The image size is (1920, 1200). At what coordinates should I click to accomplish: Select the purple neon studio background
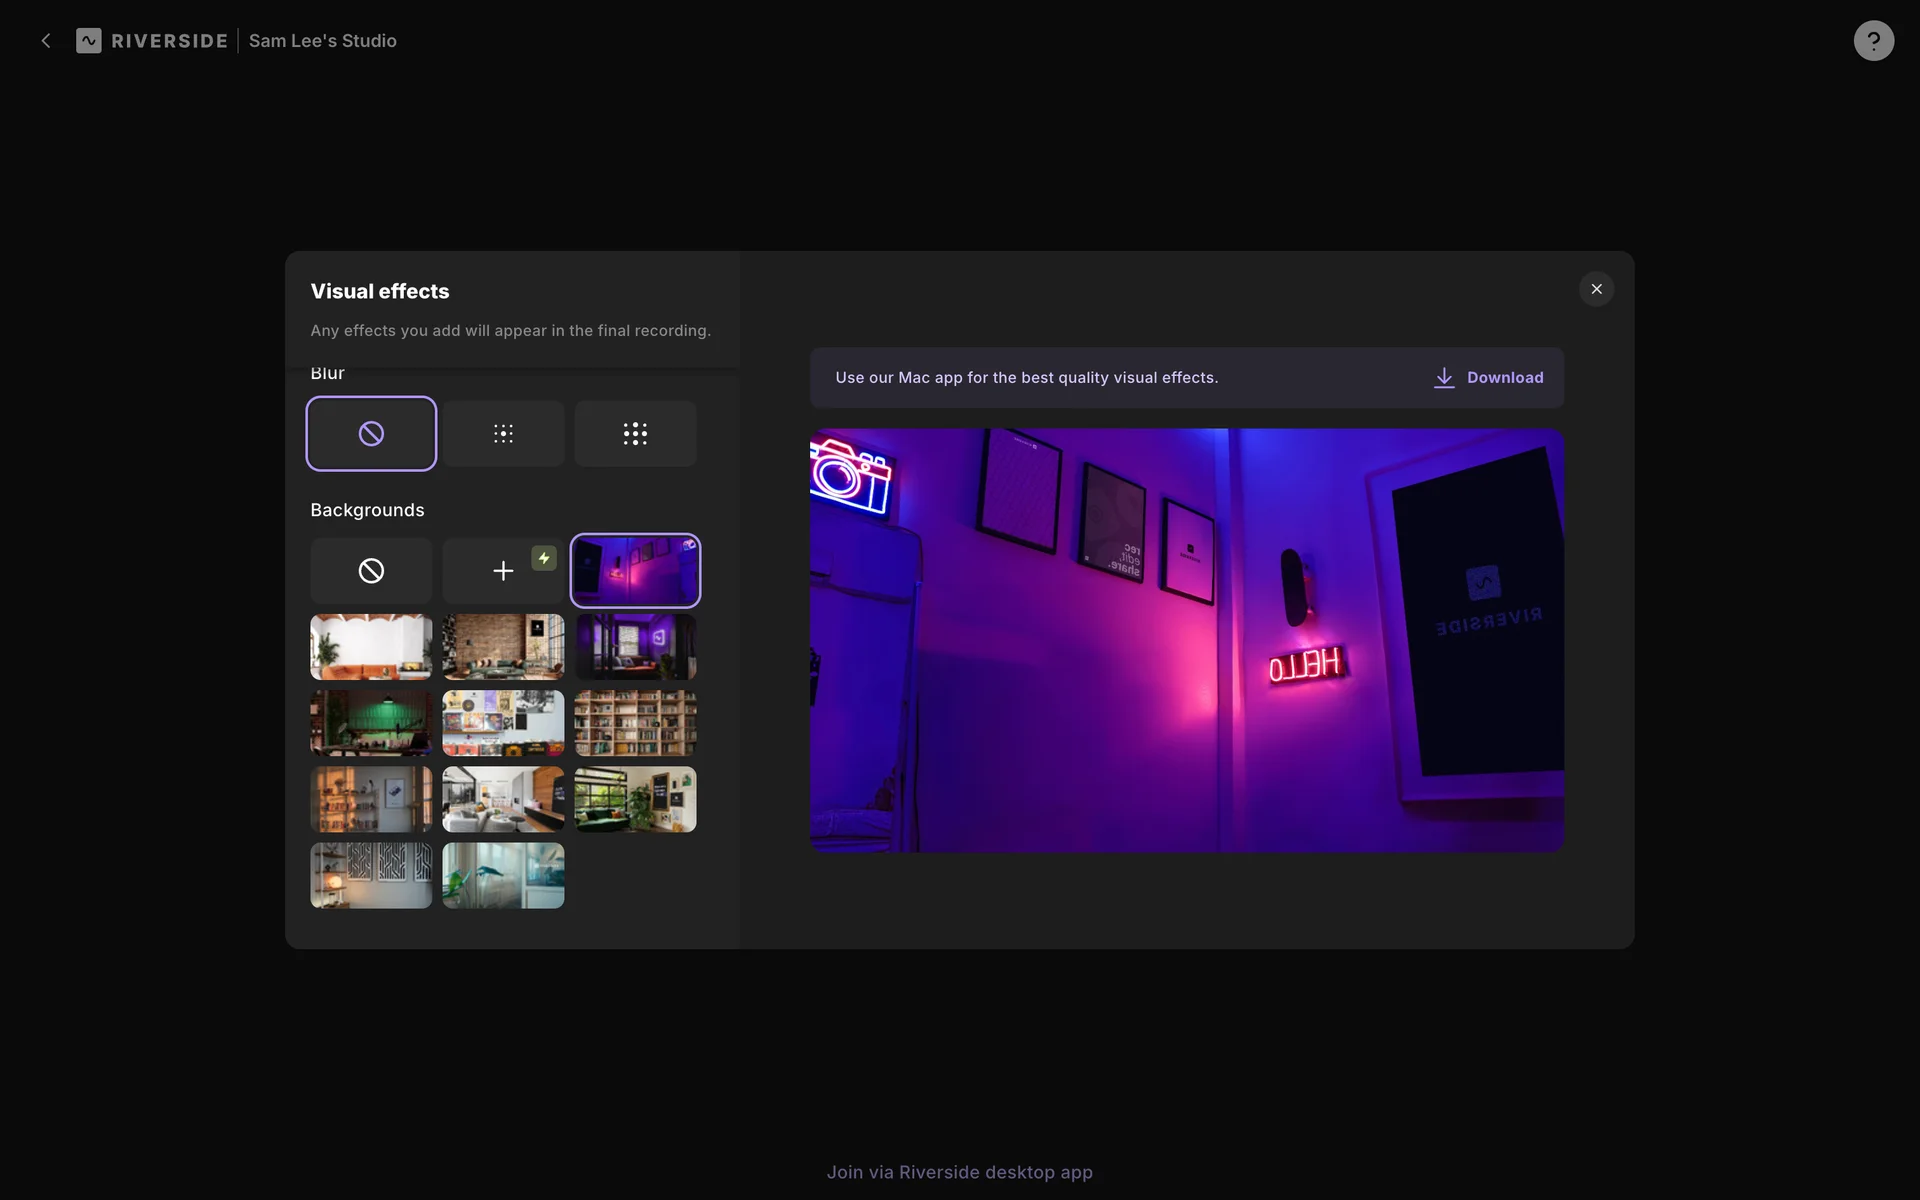pyautogui.click(x=635, y=570)
